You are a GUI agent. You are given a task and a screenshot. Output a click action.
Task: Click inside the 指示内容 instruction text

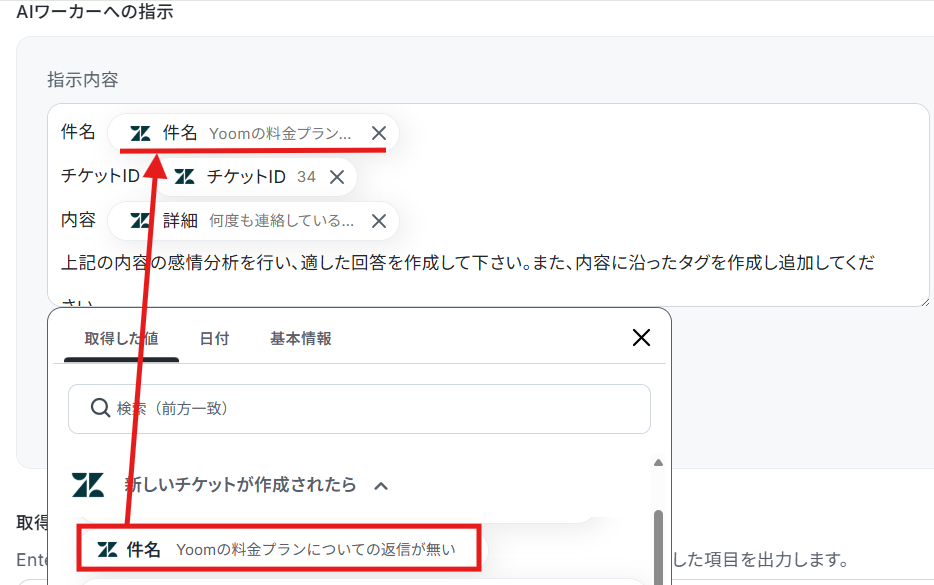click(x=468, y=263)
